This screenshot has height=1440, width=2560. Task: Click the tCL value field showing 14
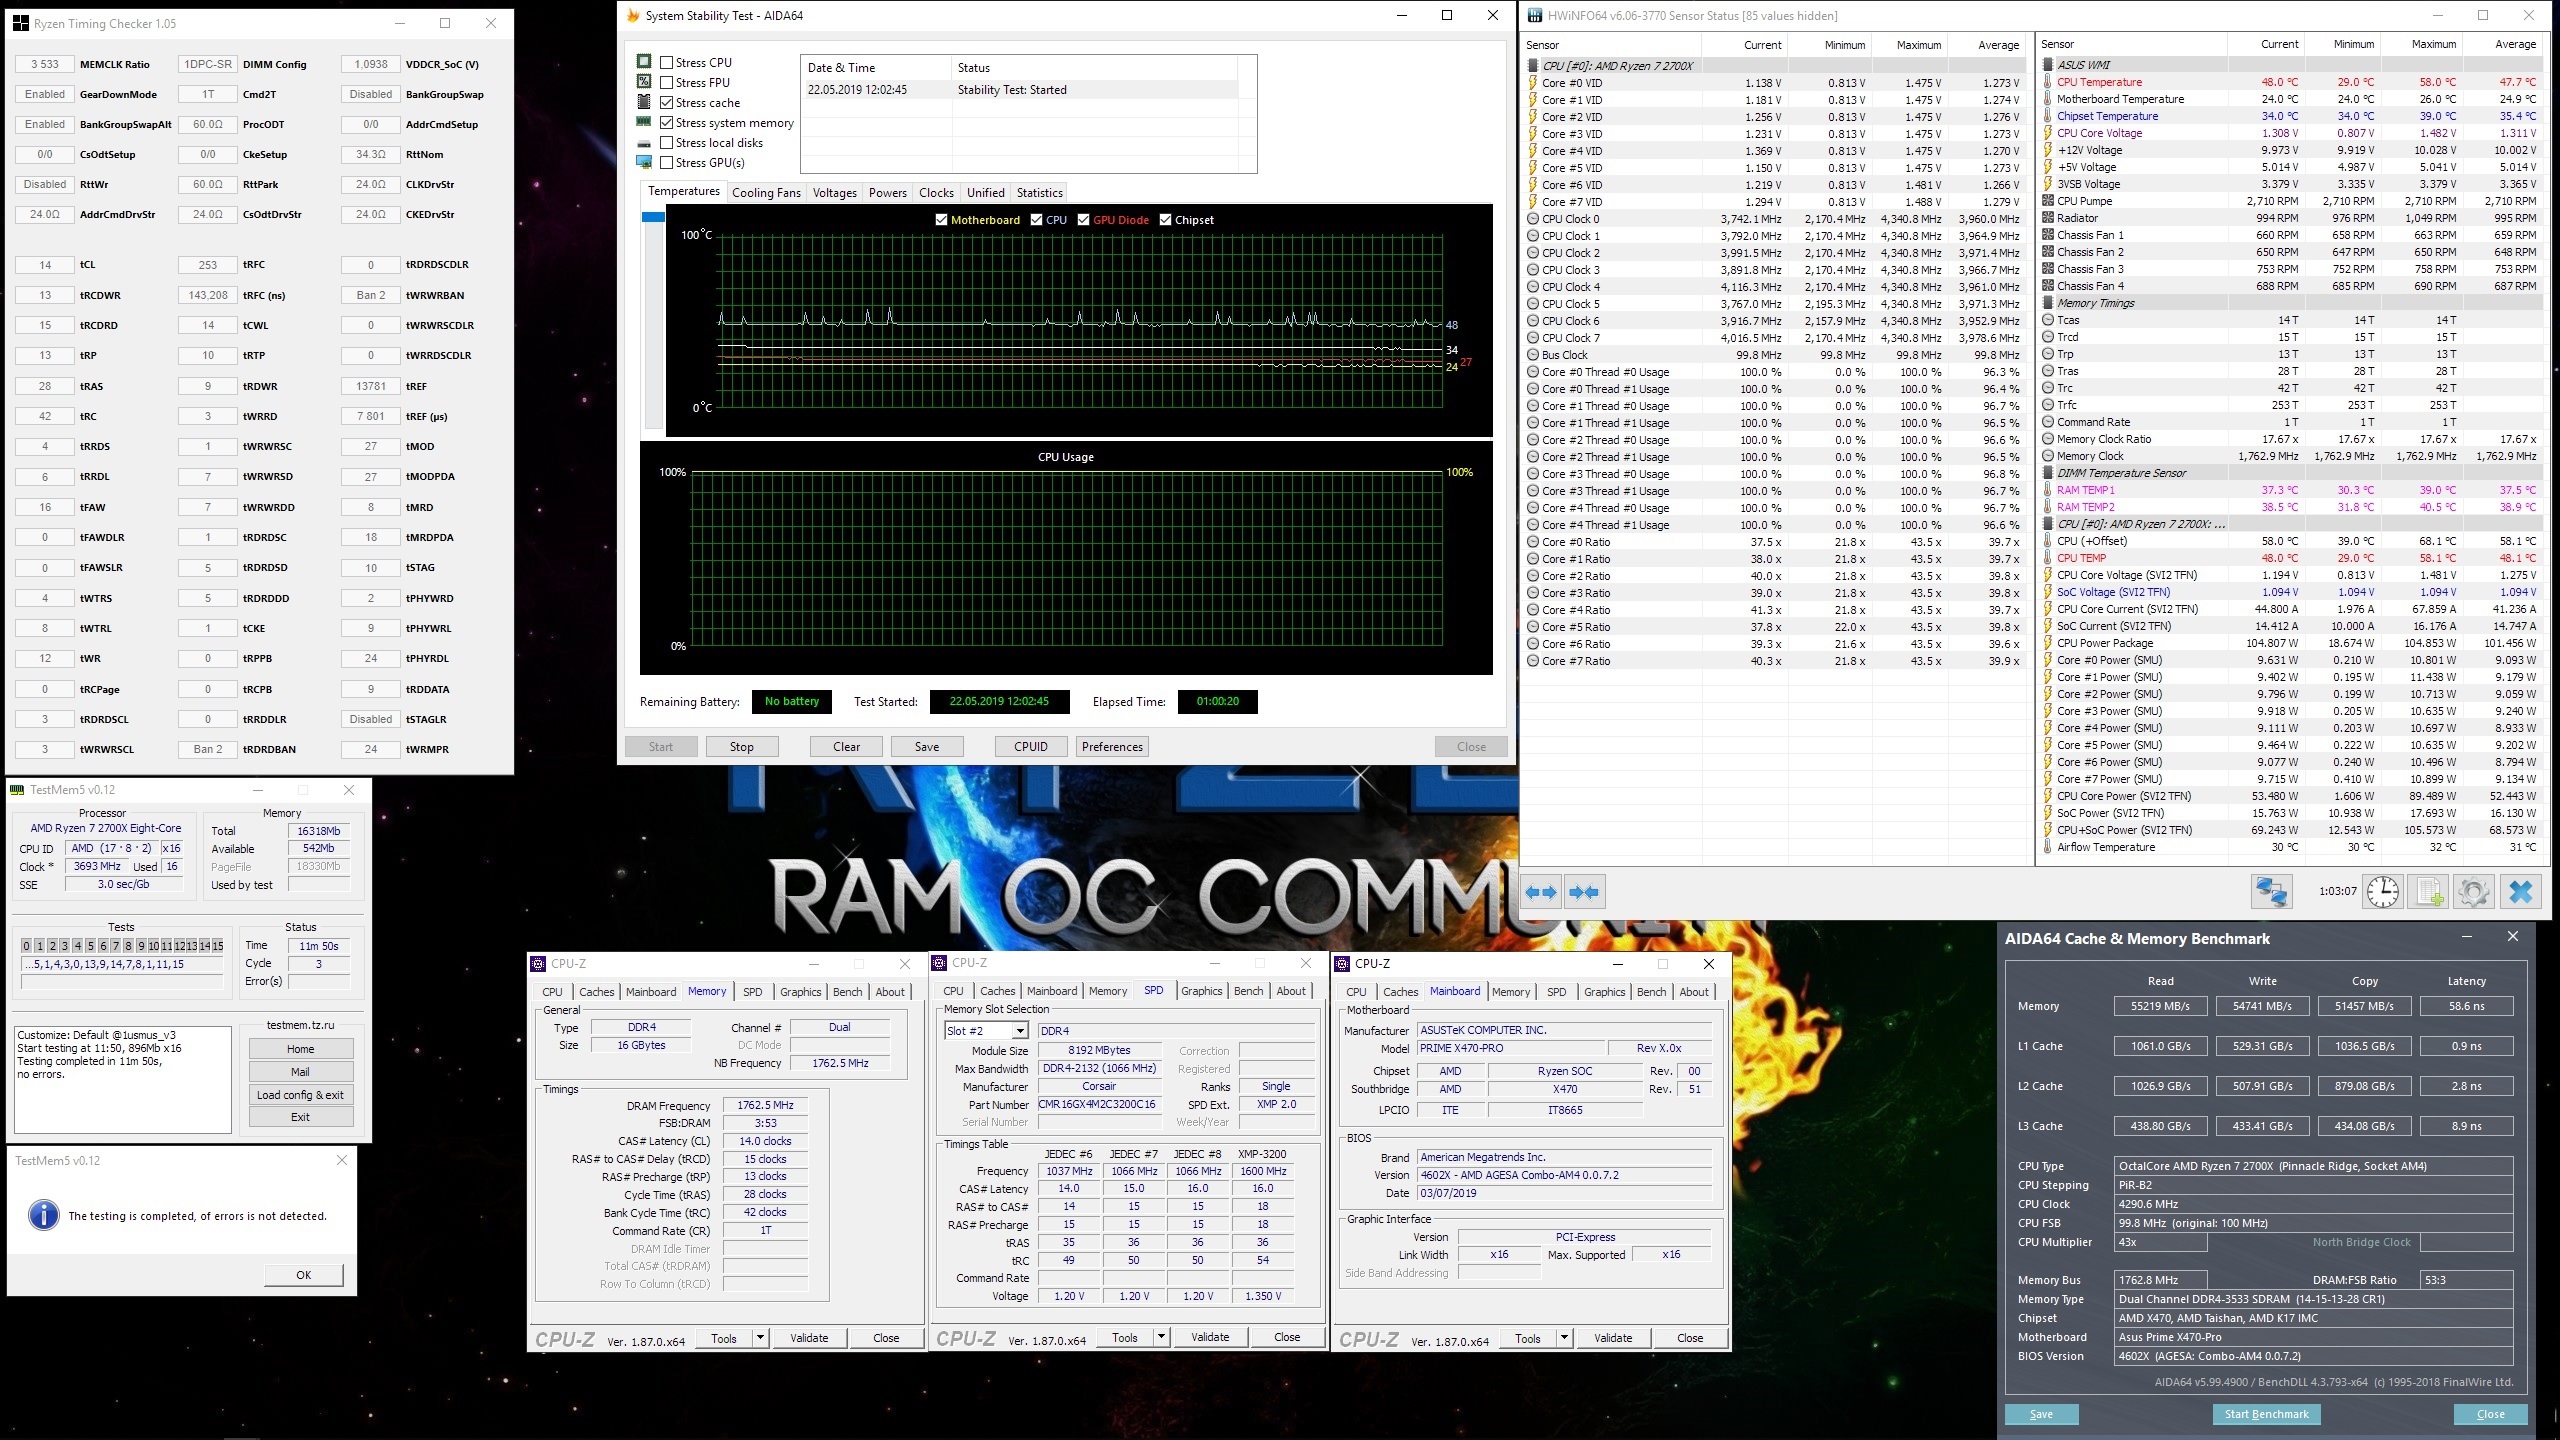(x=45, y=265)
